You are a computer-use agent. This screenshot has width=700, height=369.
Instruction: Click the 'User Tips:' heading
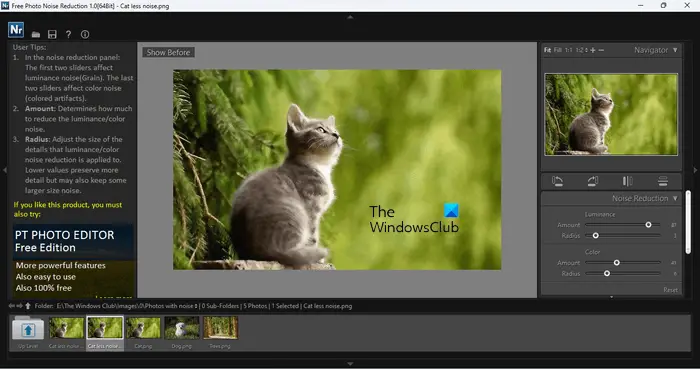[29, 47]
